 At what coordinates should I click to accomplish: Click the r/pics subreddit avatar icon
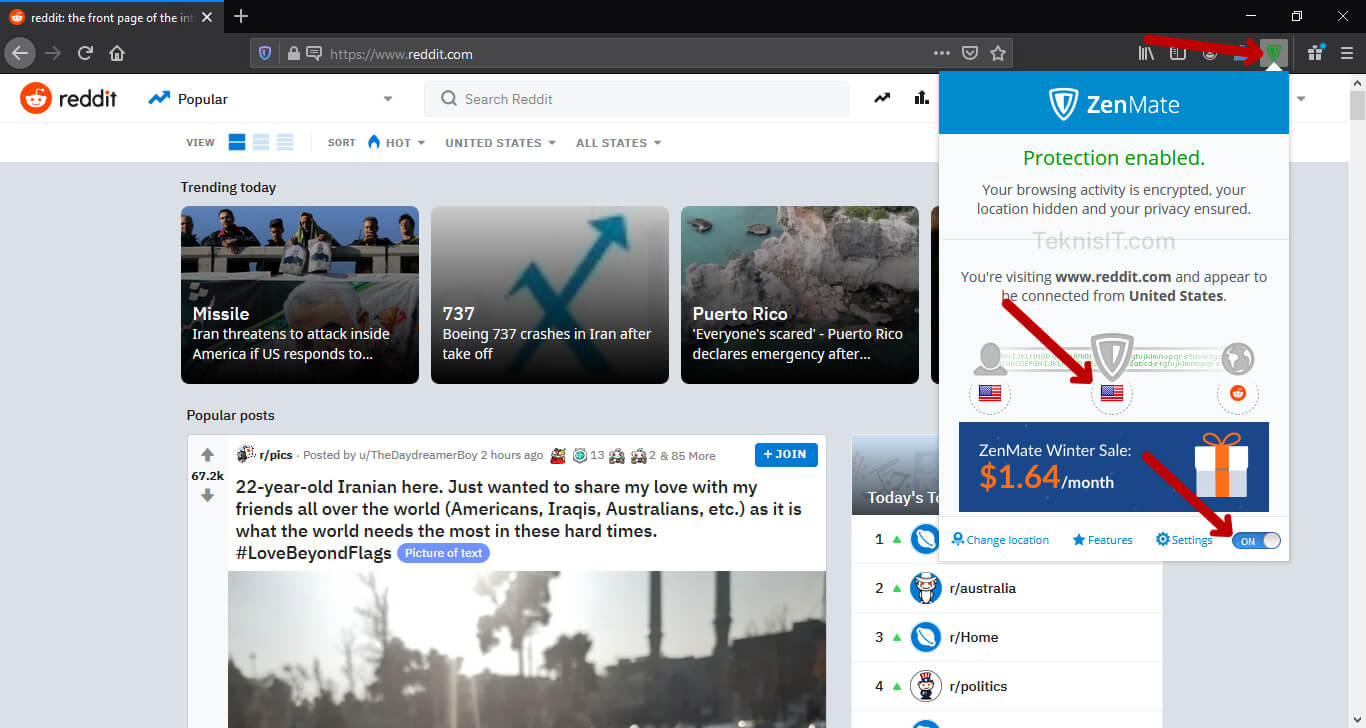coord(245,454)
